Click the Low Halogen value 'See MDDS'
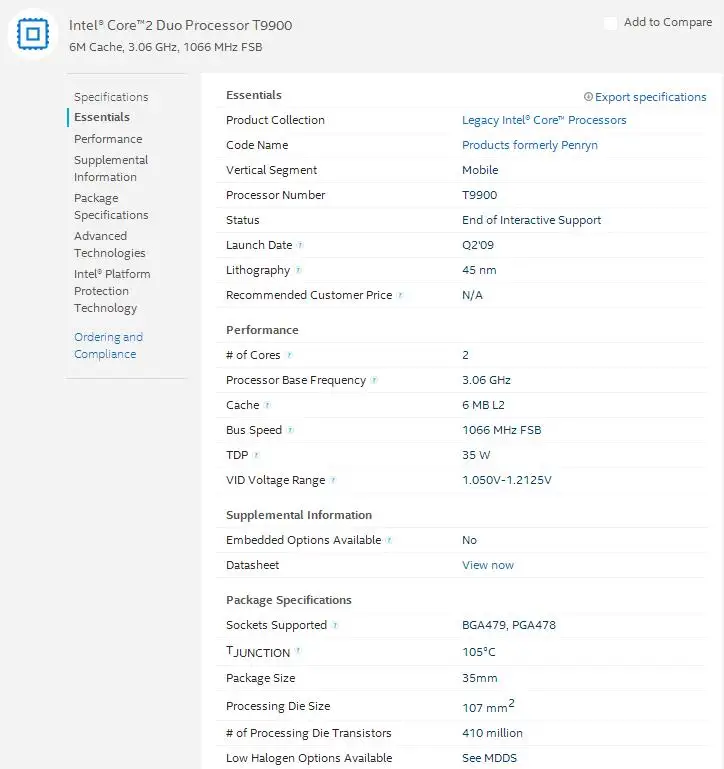The width and height of the screenshot is (724, 769). pyautogui.click(x=490, y=758)
